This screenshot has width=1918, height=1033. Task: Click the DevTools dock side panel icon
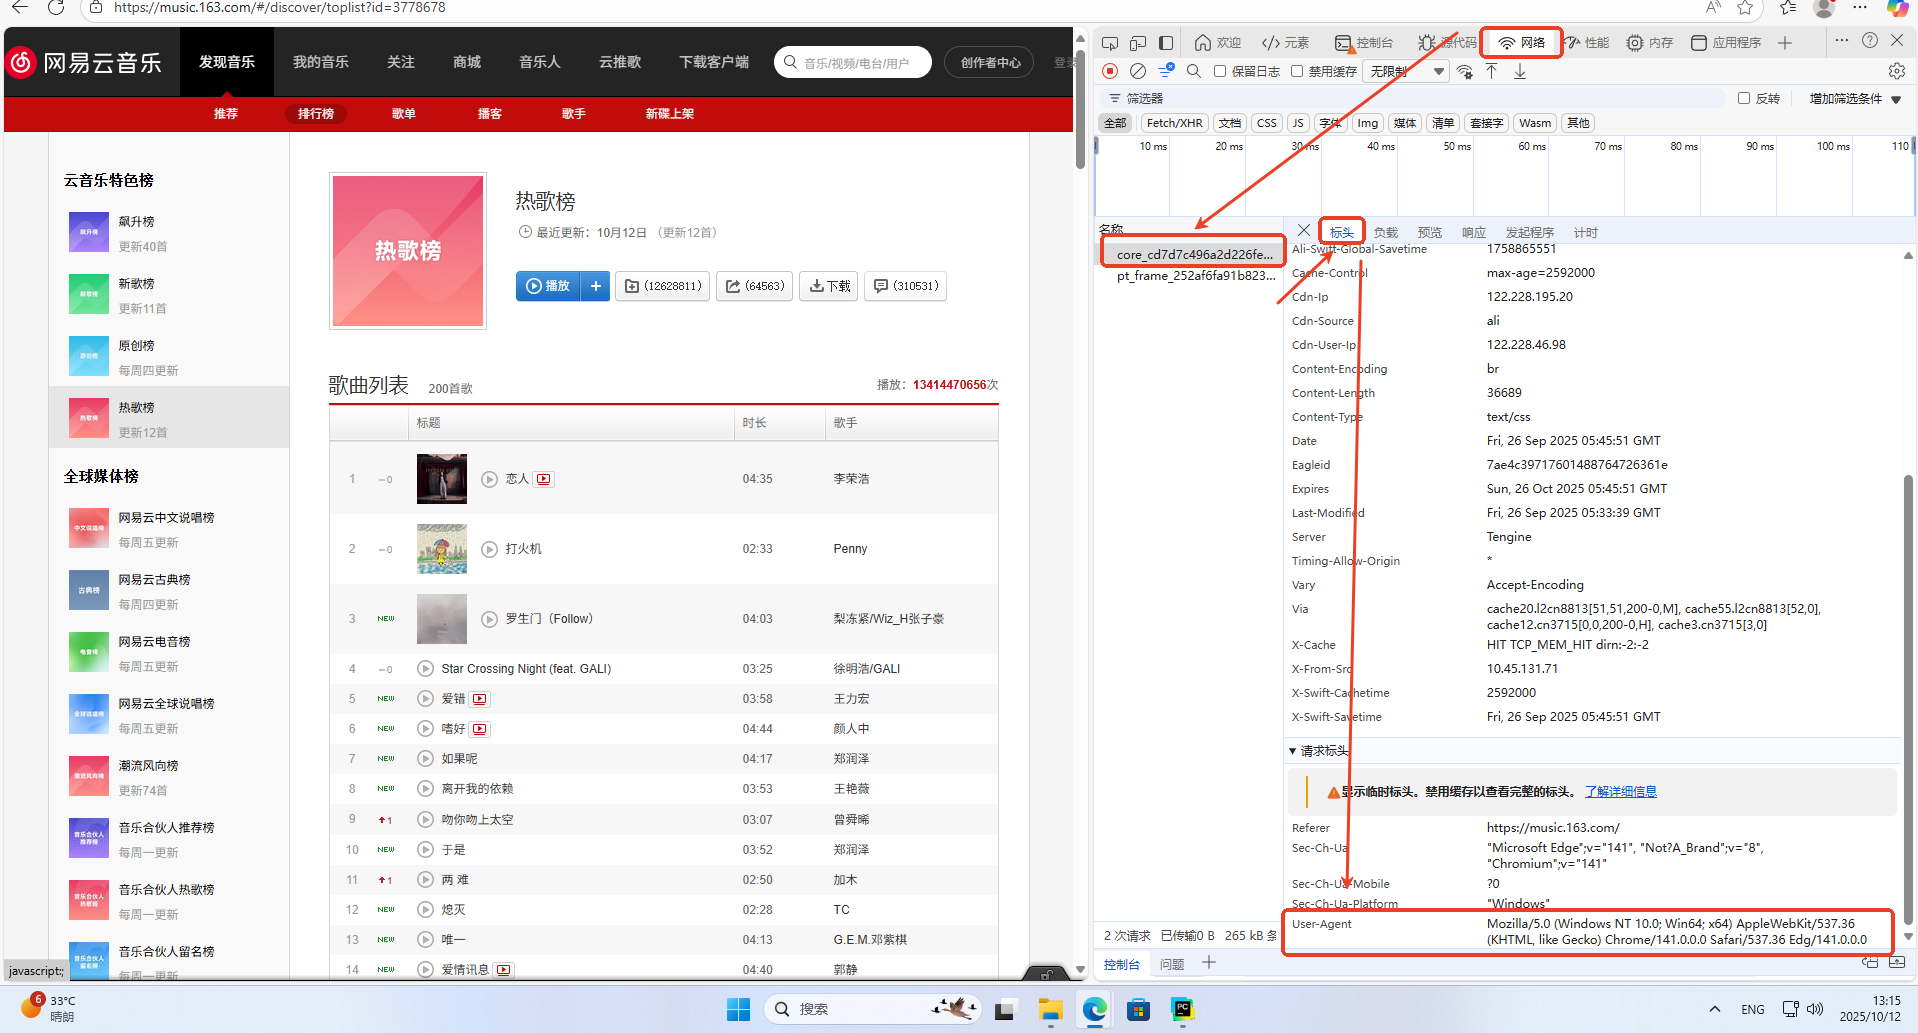[1166, 43]
